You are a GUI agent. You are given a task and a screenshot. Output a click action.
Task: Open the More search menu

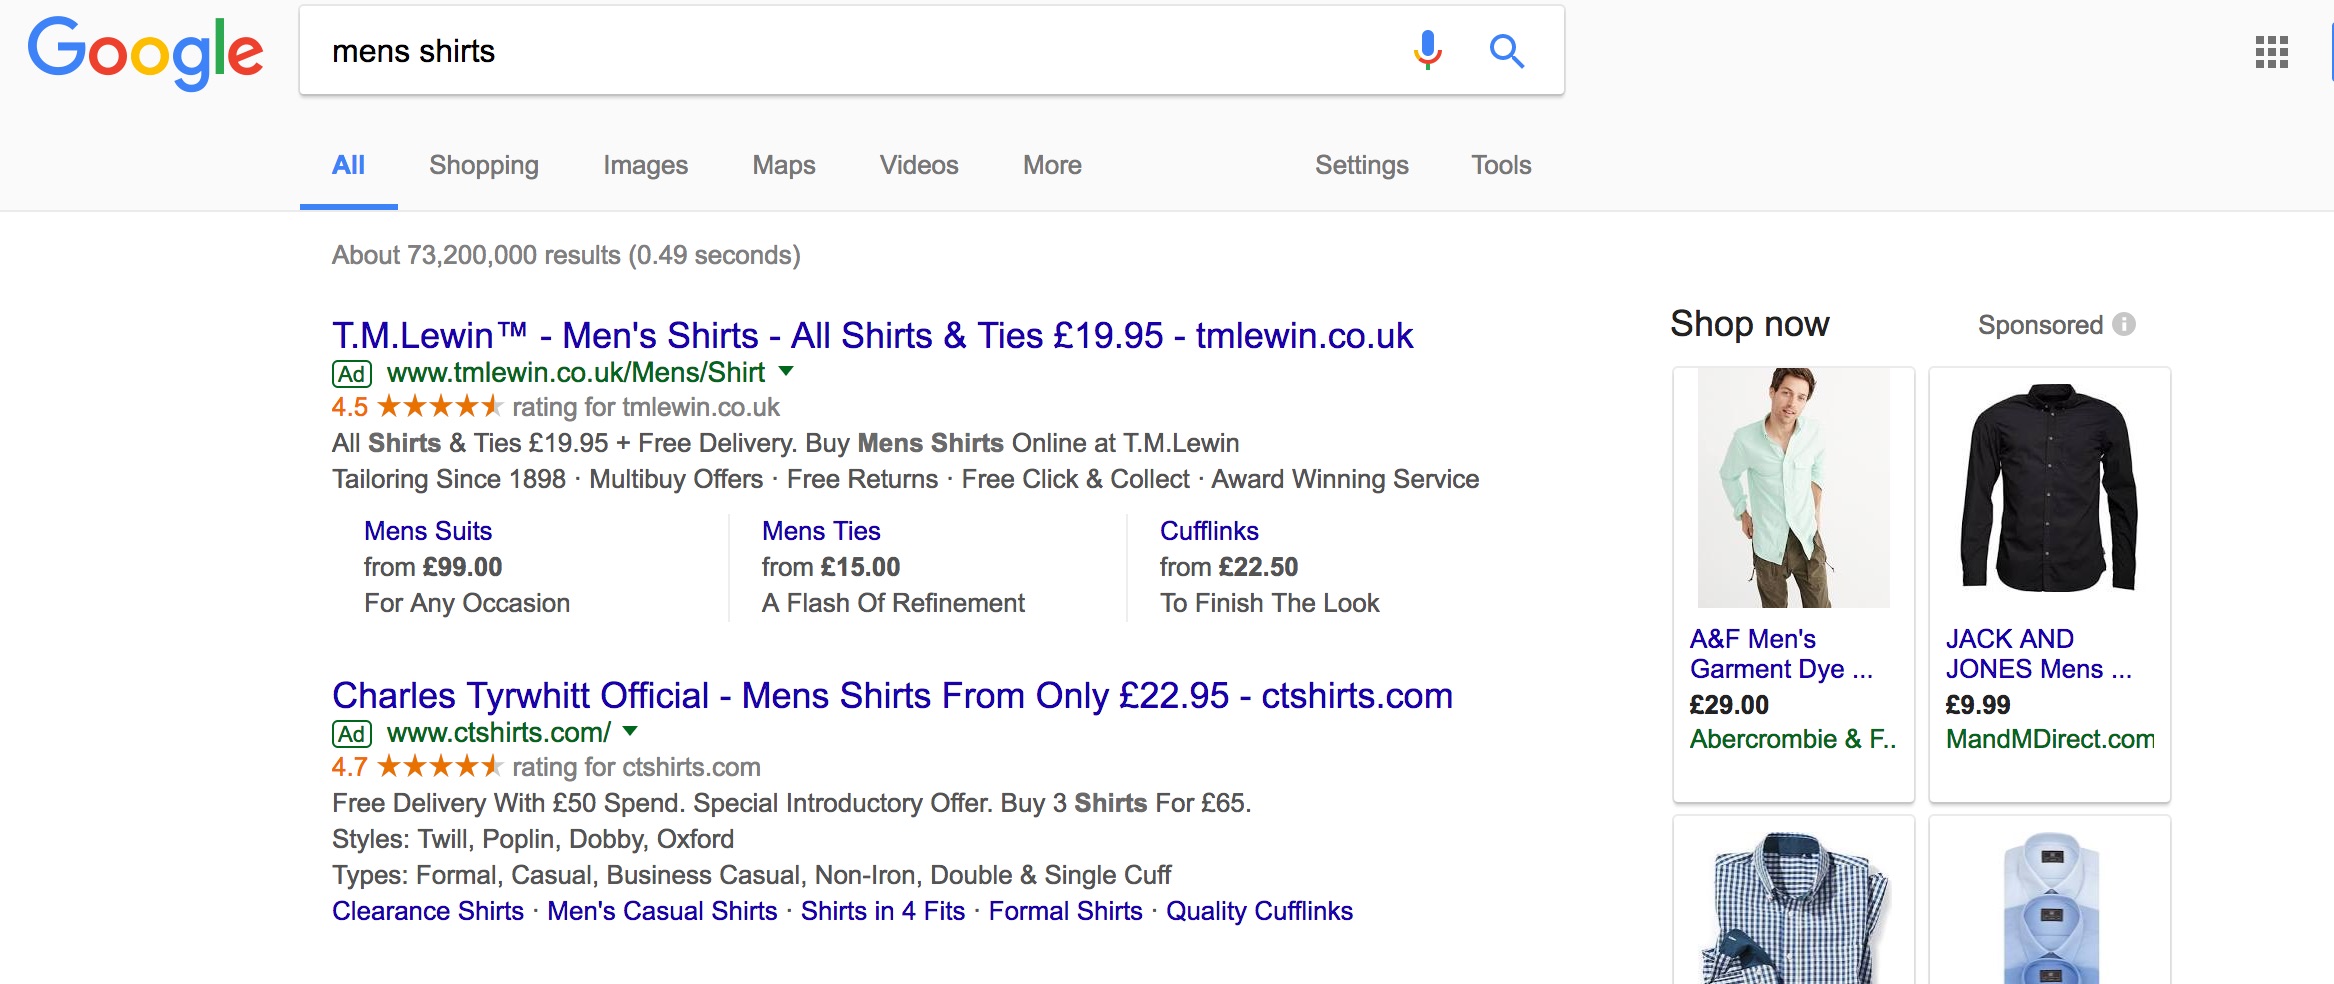click(1052, 165)
